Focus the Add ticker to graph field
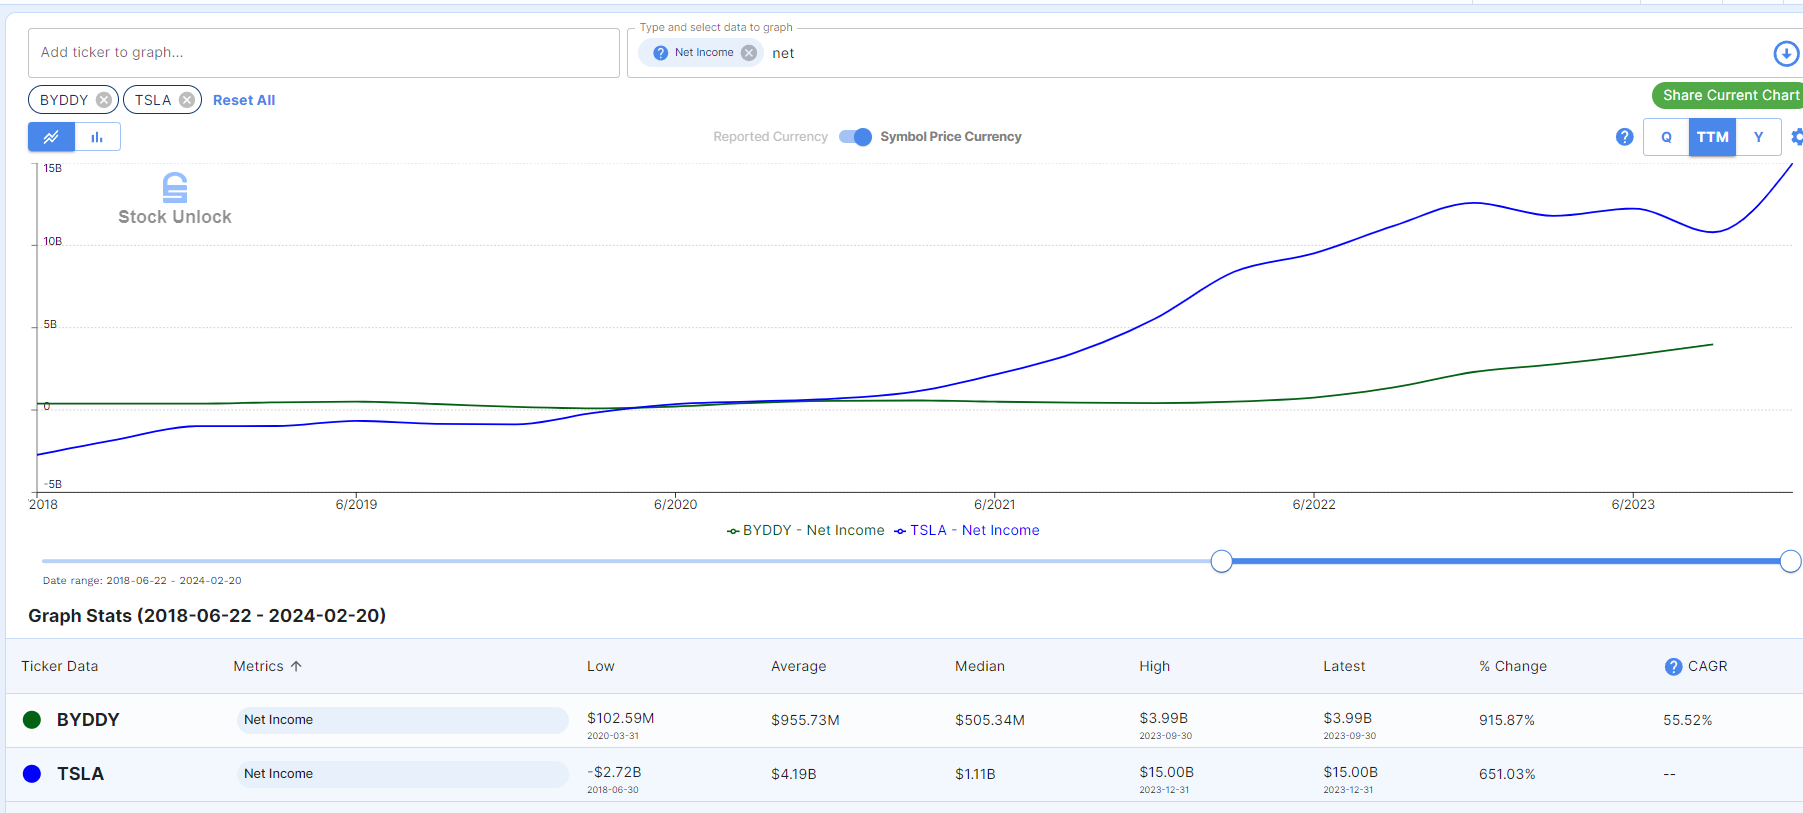This screenshot has height=813, width=1803. (x=324, y=53)
